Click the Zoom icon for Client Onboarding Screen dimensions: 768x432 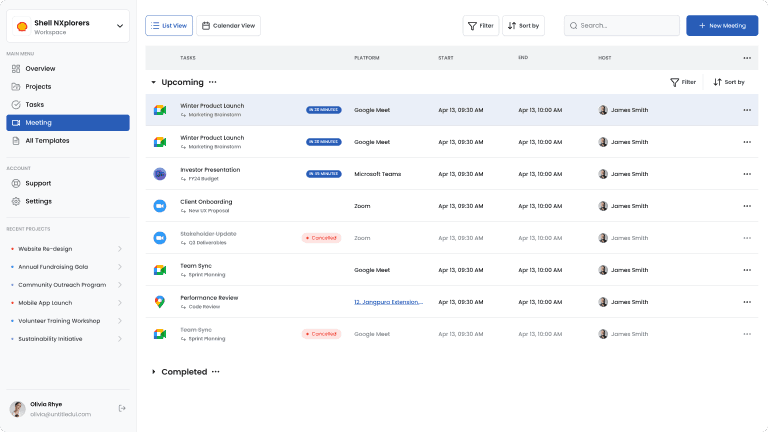click(160, 206)
